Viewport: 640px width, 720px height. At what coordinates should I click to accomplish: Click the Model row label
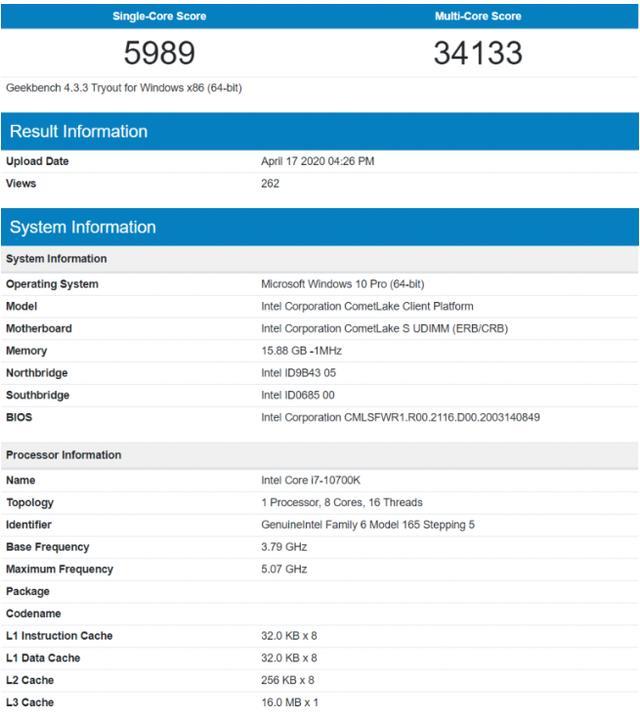pos(22,306)
